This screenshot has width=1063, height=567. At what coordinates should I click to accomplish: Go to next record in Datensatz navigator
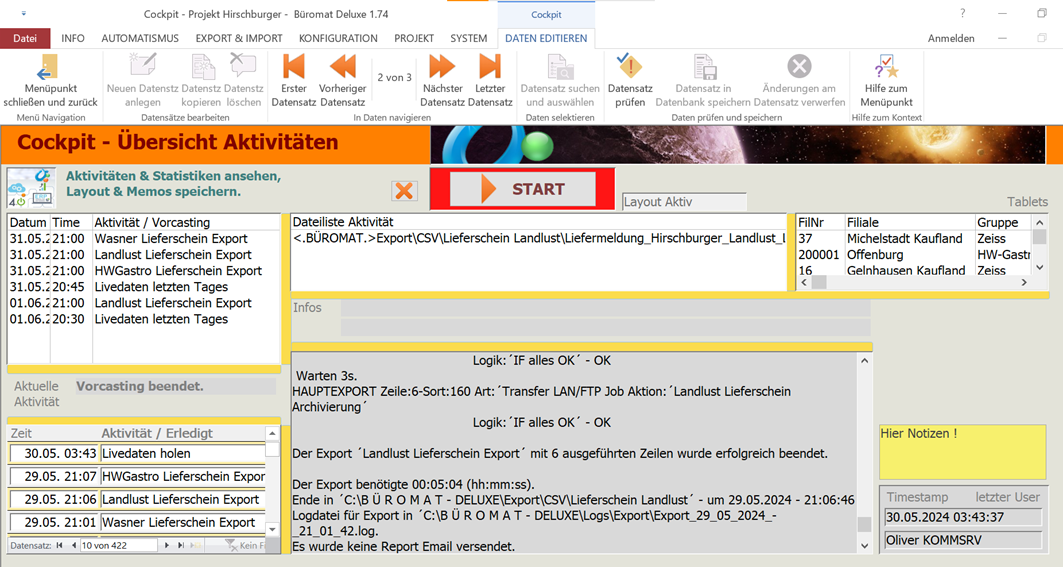pos(167,545)
